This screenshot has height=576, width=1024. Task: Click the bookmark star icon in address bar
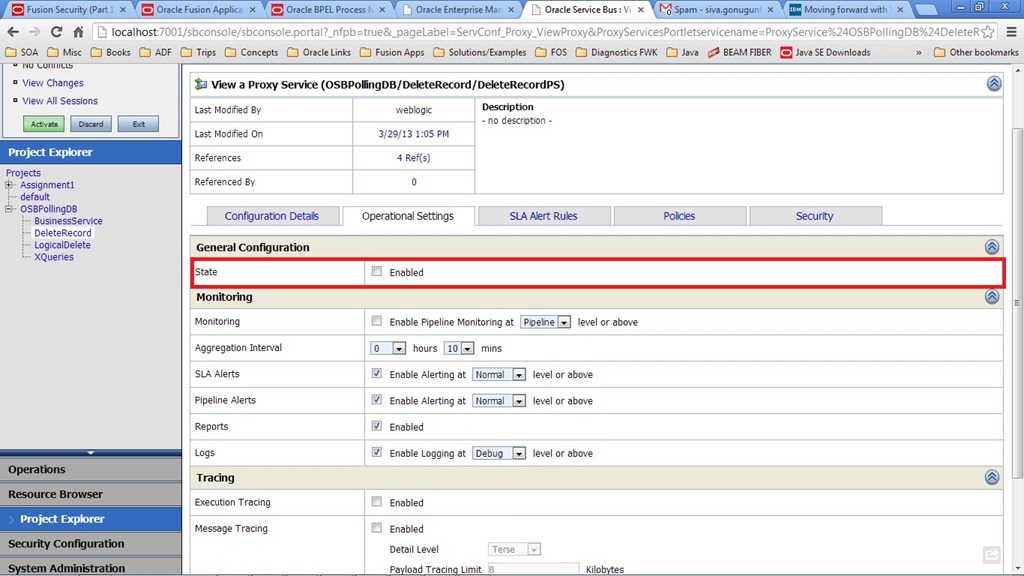(x=986, y=32)
